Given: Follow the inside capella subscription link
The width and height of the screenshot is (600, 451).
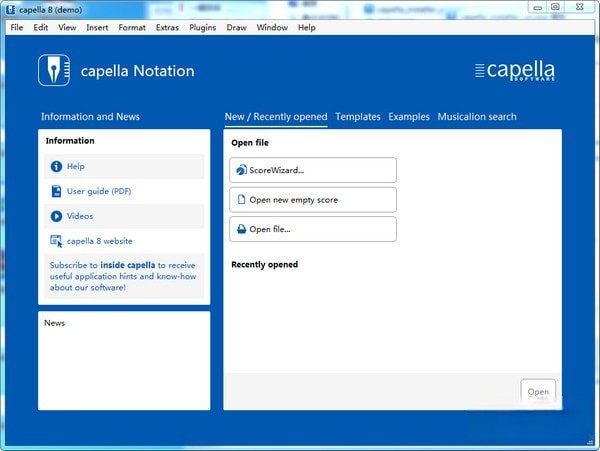Looking at the screenshot, I should (x=126, y=265).
